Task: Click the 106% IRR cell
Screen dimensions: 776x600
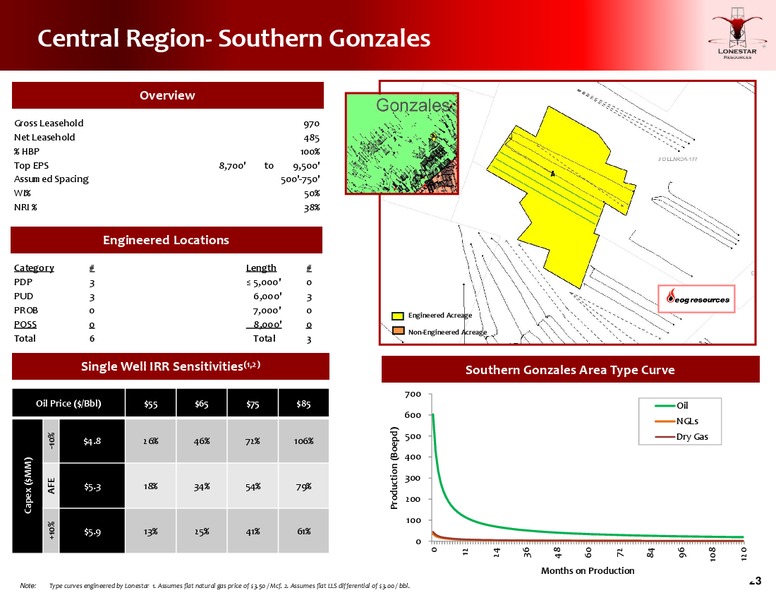Action: click(304, 441)
